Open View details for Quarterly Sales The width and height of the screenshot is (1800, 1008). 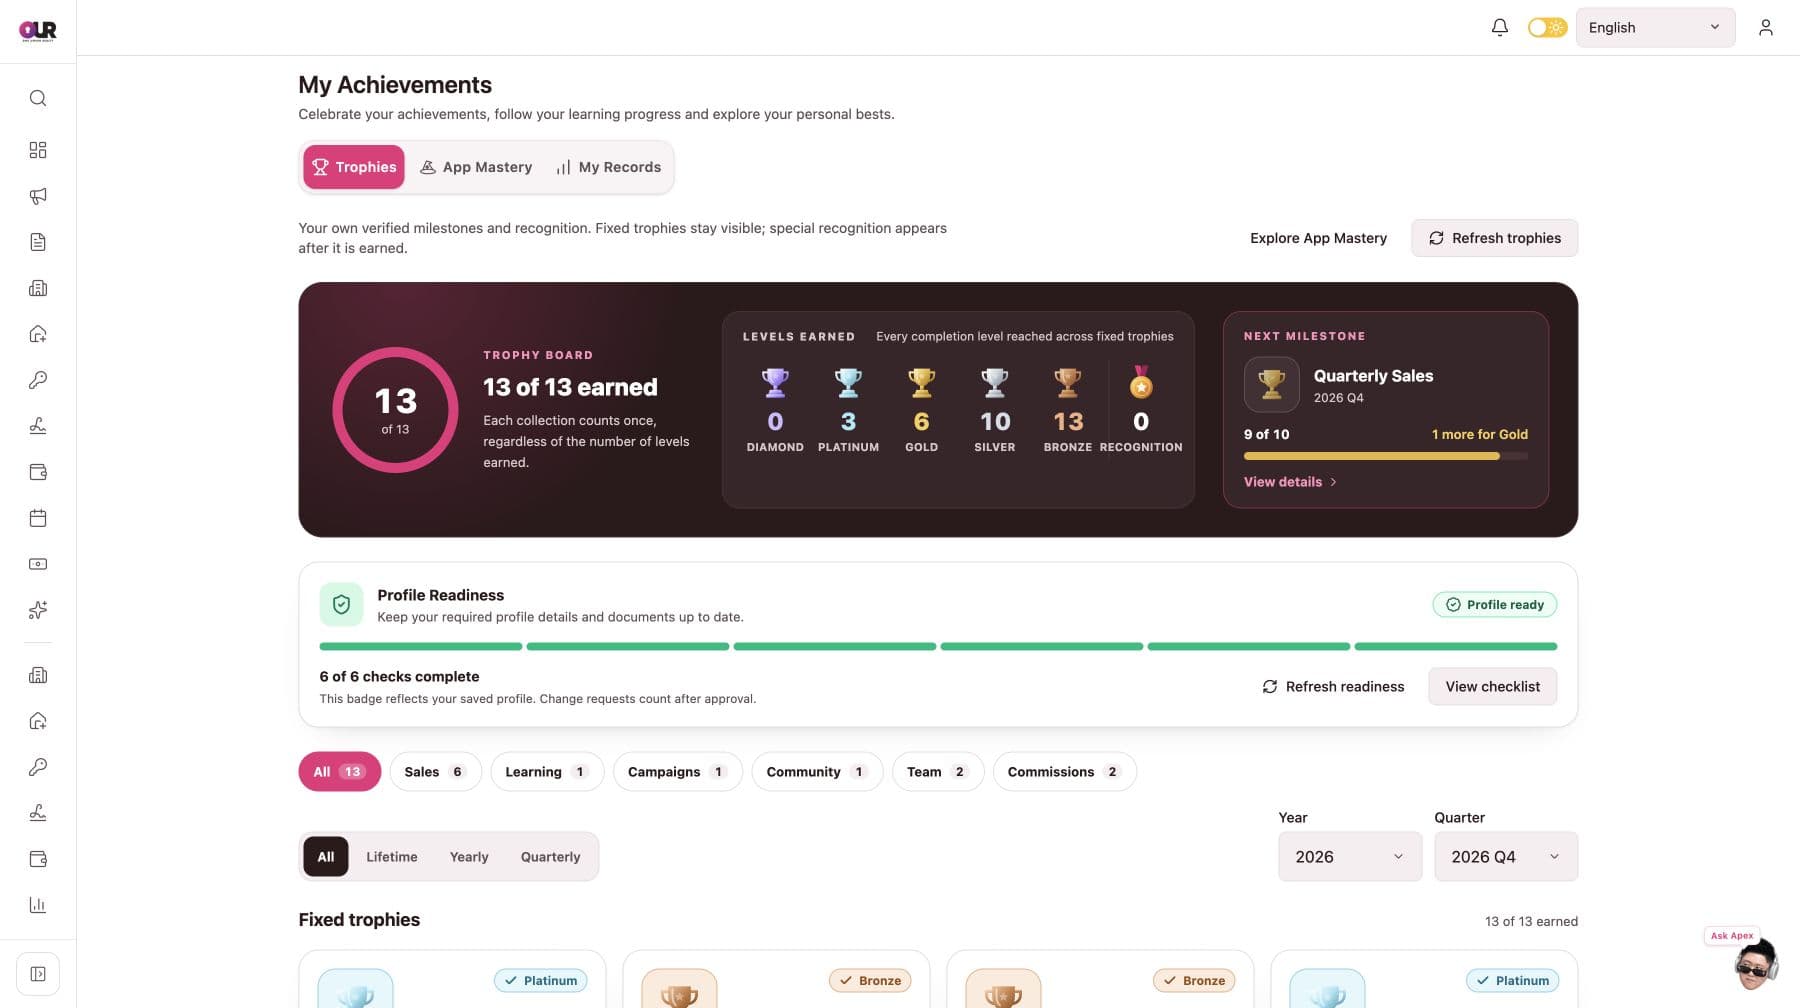point(1290,482)
